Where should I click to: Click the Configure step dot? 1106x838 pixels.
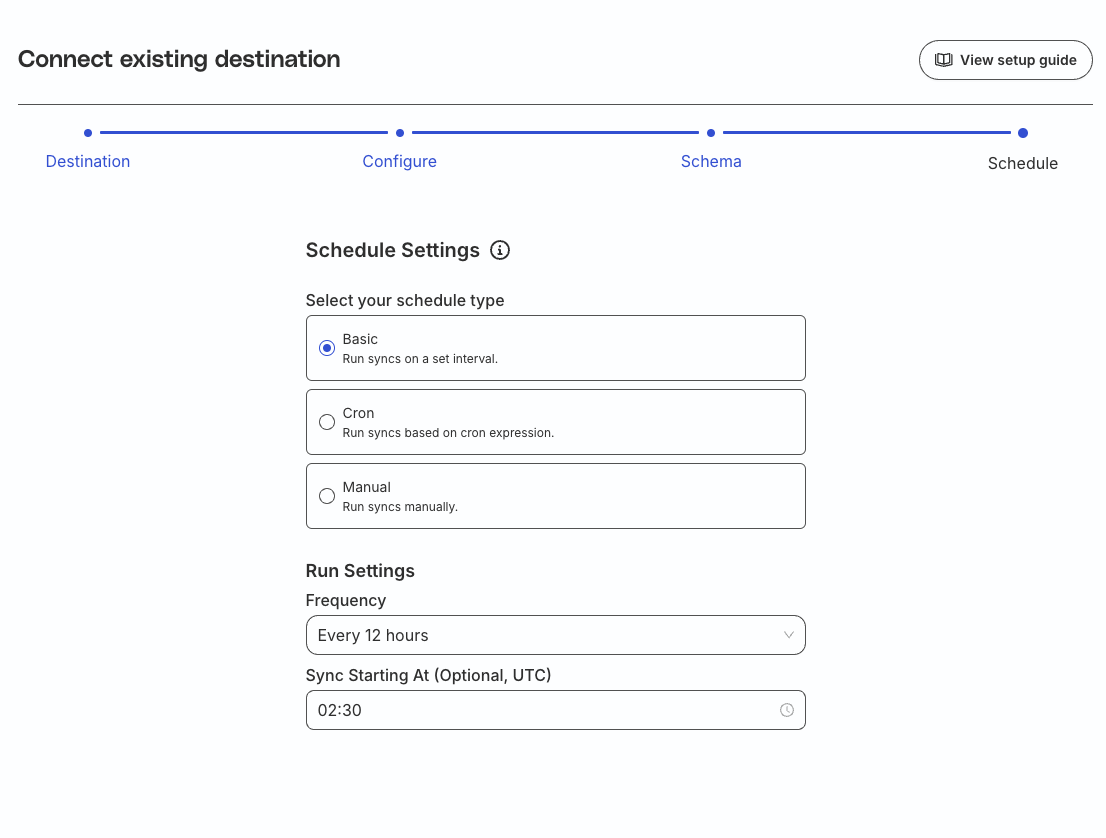pos(400,133)
